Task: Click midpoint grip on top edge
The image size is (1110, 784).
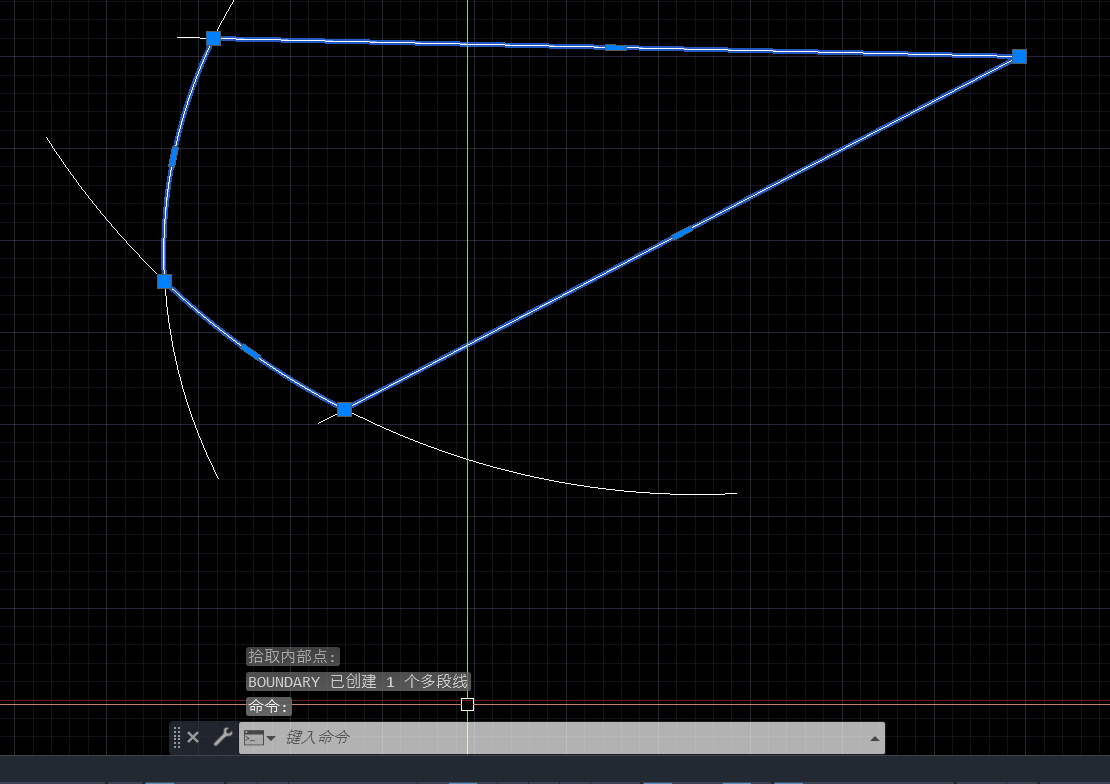Action: [x=615, y=47]
